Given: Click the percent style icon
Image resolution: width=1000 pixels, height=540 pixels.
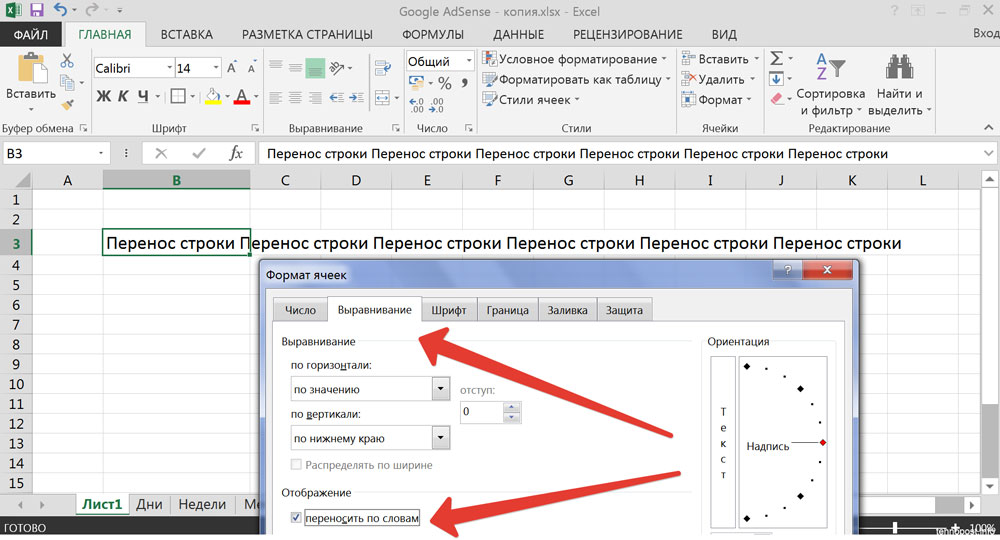Looking at the screenshot, I should pyautogui.click(x=444, y=83).
